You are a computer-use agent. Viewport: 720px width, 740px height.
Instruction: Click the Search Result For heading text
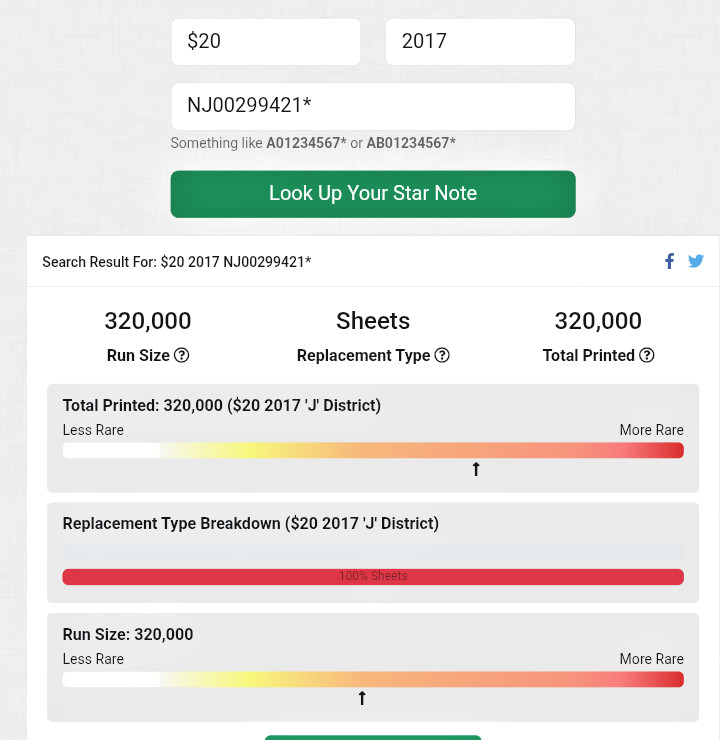[x=176, y=262]
